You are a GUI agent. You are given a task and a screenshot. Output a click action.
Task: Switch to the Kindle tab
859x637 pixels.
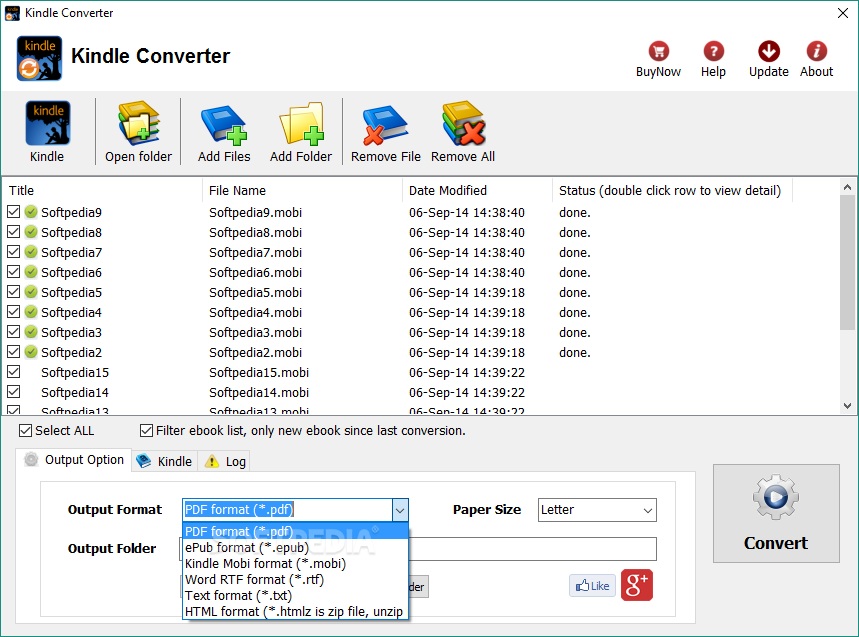(x=164, y=461)
